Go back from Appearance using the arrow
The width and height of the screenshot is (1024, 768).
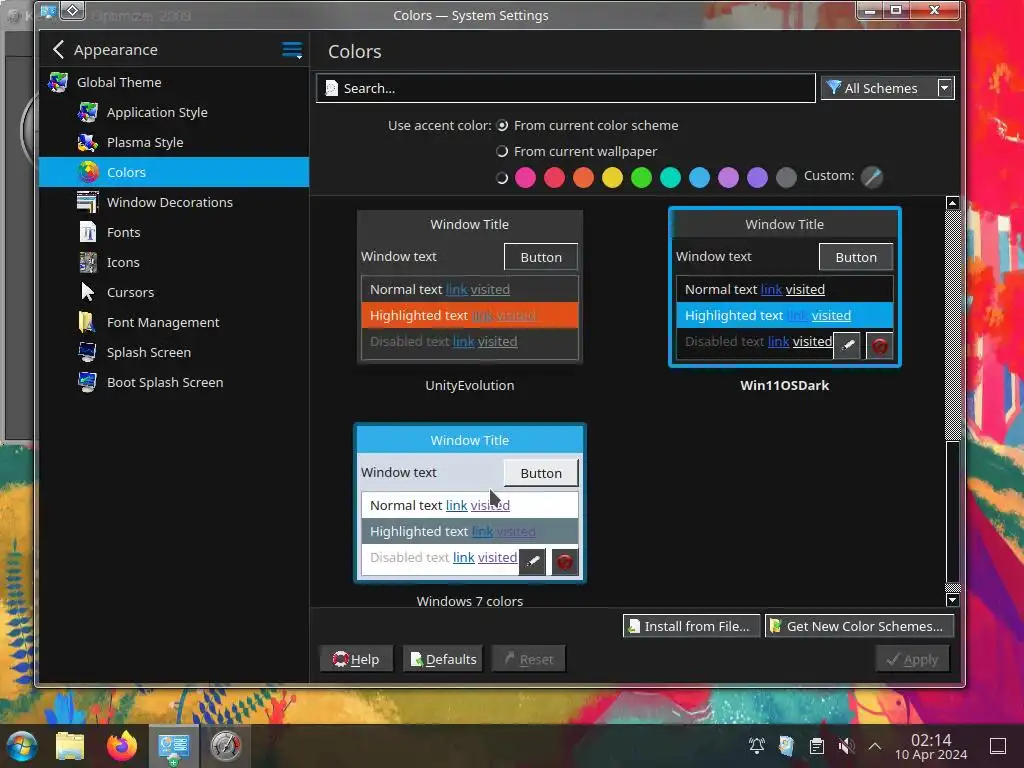point(58,50)
